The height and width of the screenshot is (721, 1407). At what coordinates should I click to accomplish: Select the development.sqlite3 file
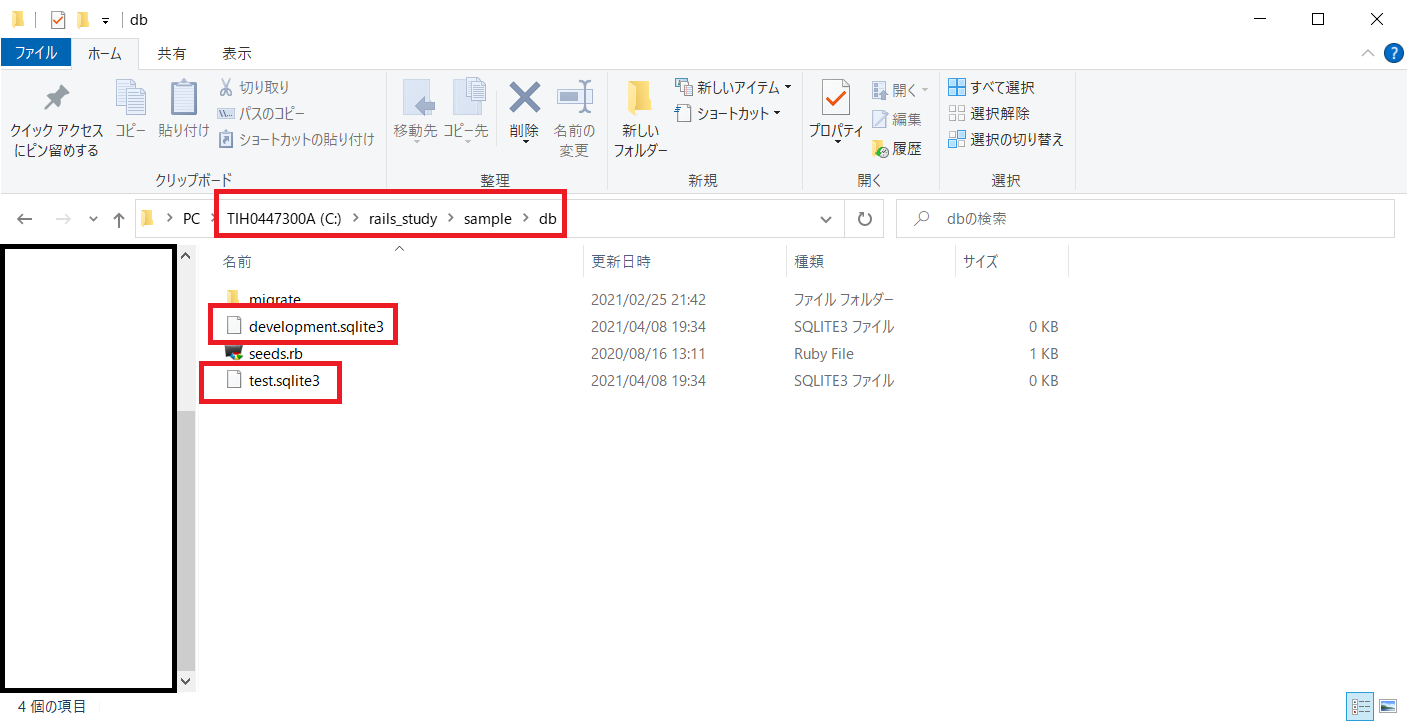click(x=316, y=326)
